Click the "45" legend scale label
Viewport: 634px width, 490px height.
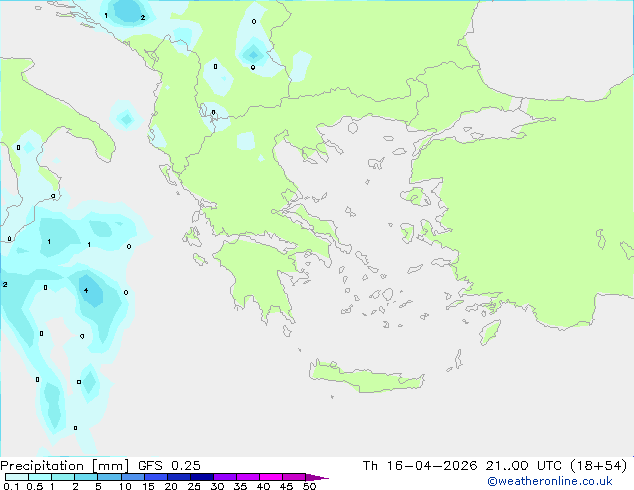[x=286, y=486]
